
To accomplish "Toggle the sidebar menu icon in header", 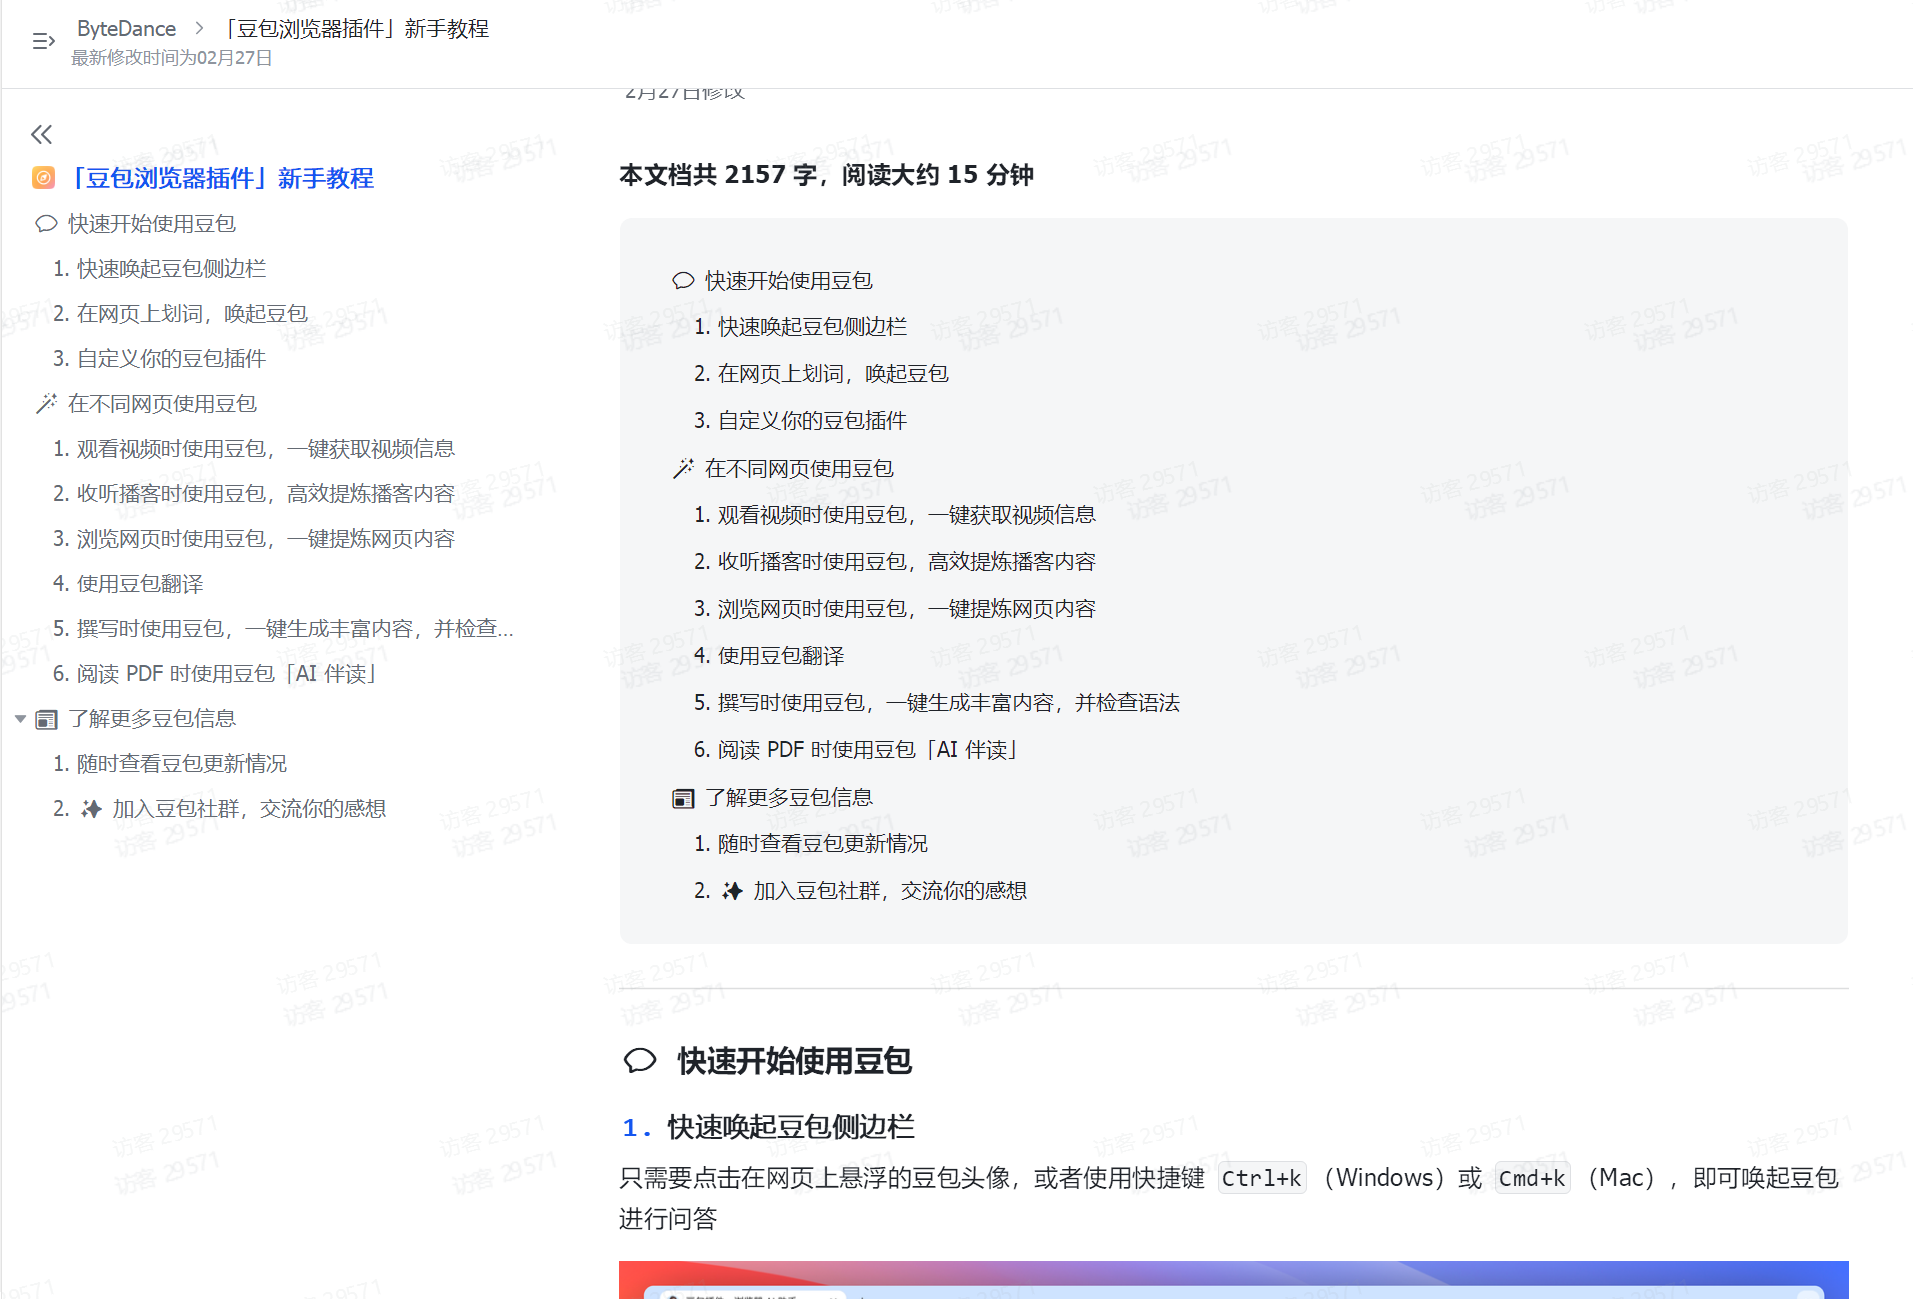I will pyautogui.click(x=43, y=41).
